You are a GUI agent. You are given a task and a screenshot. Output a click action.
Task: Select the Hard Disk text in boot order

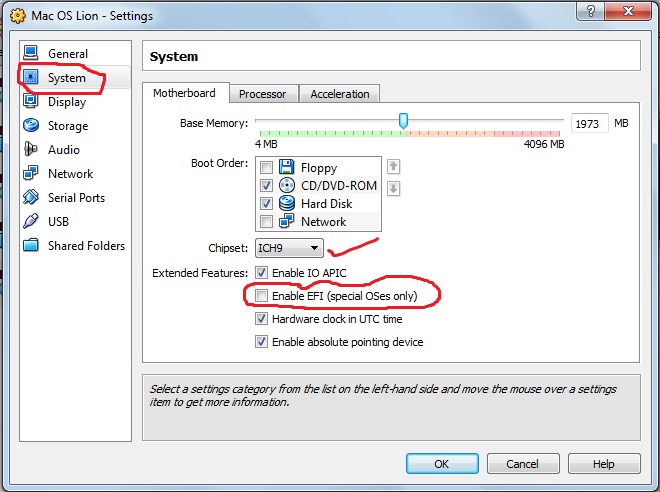tap(327, 204)
